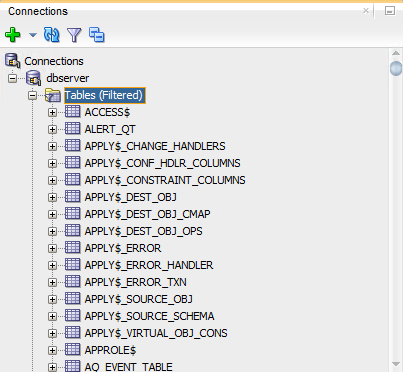
Task: Expand the APPROLE$ table
Action: tap(52, 350)
